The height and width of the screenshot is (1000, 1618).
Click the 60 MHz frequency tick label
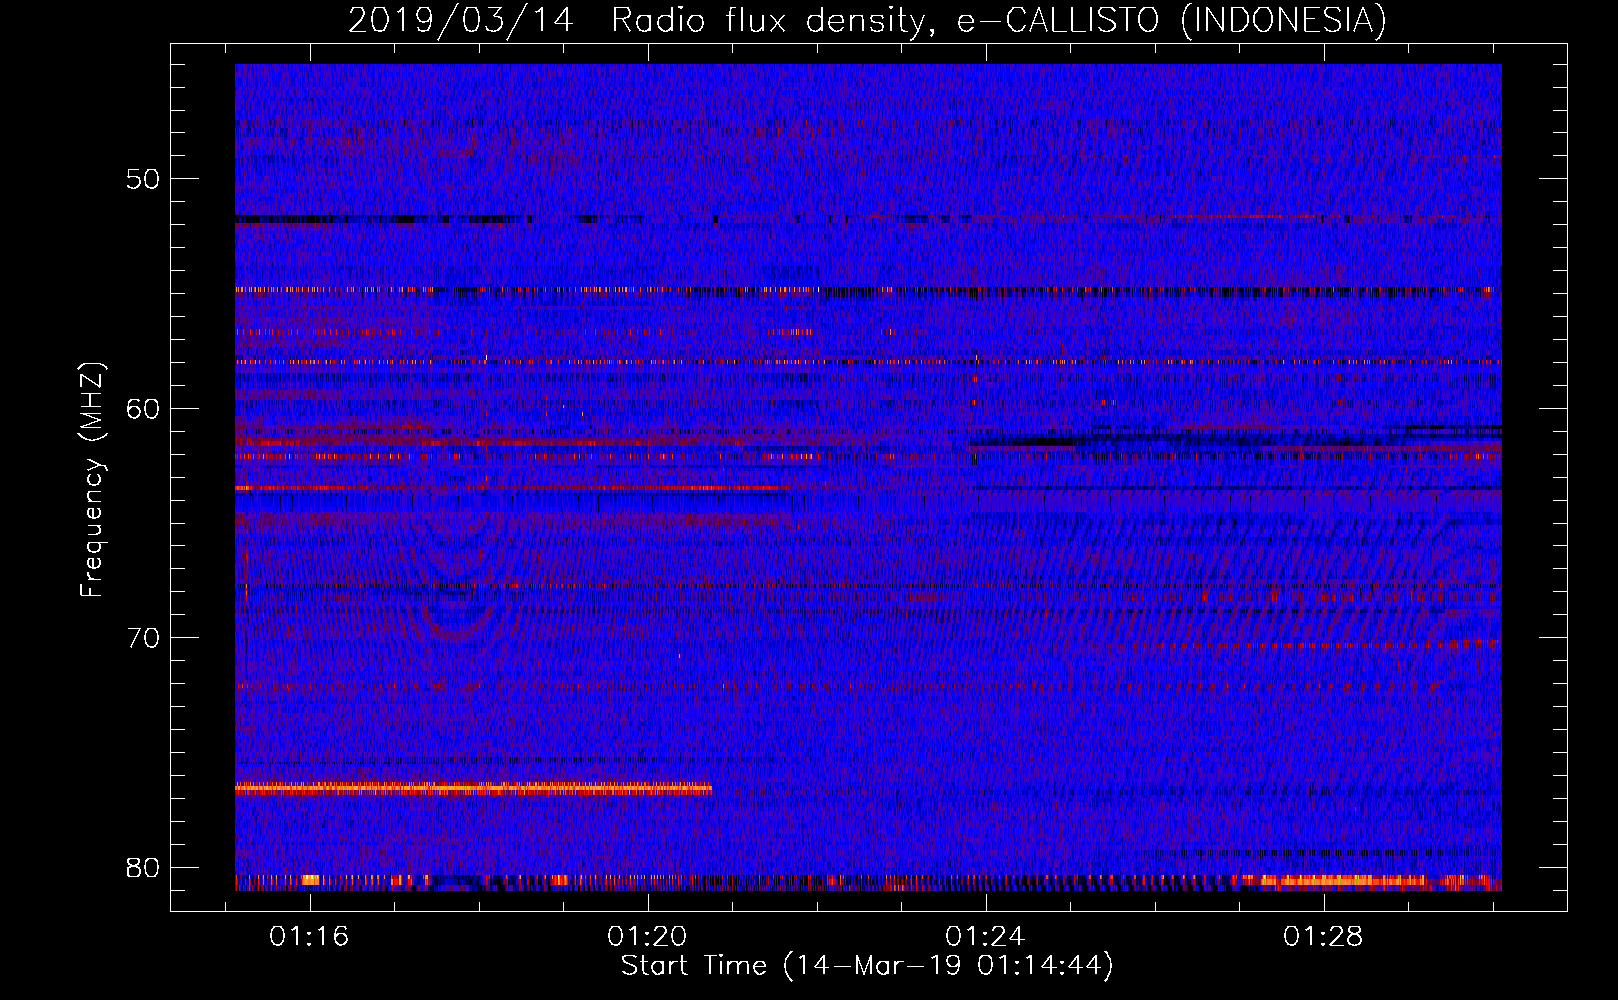tap(144, 408)
